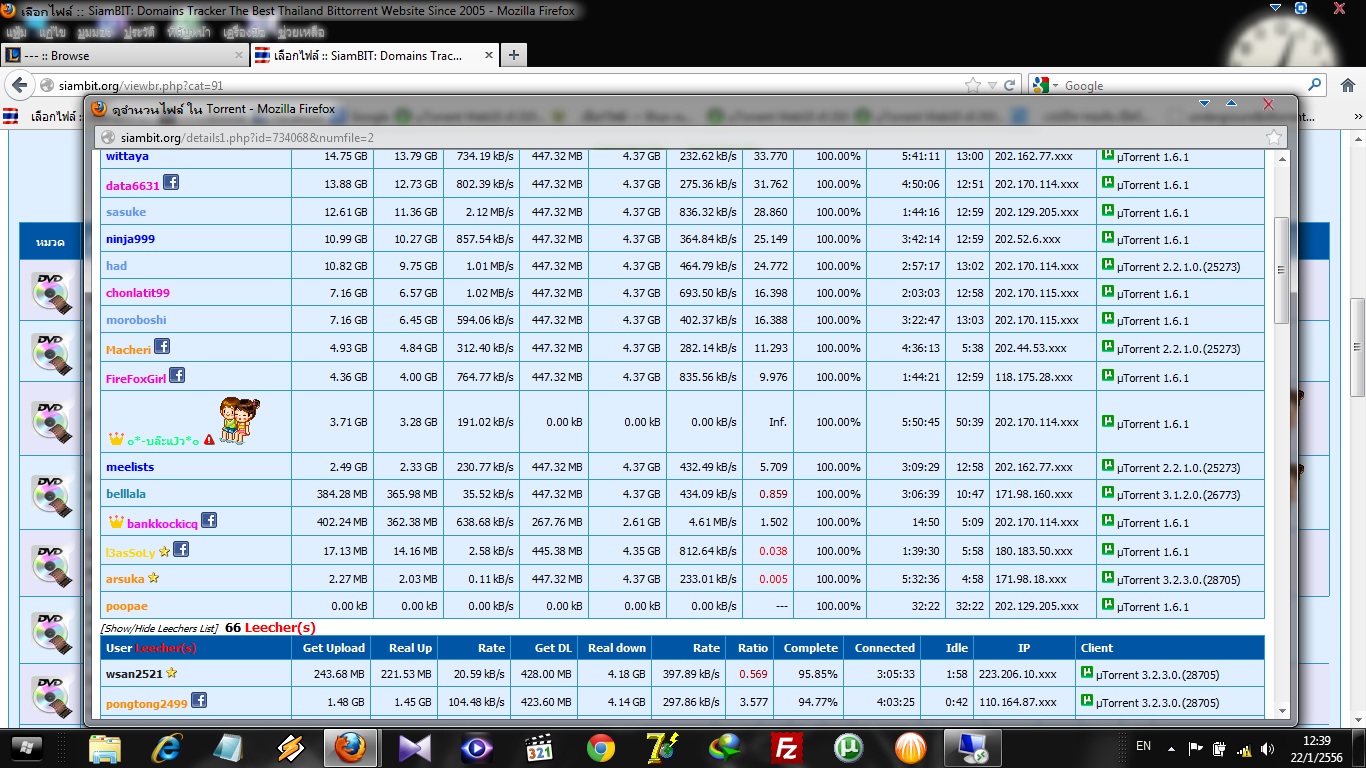Click Facebook icon next to data6631
This screenshot has height=768, width=1366.
pyautogui.click(x=171, y=183)
